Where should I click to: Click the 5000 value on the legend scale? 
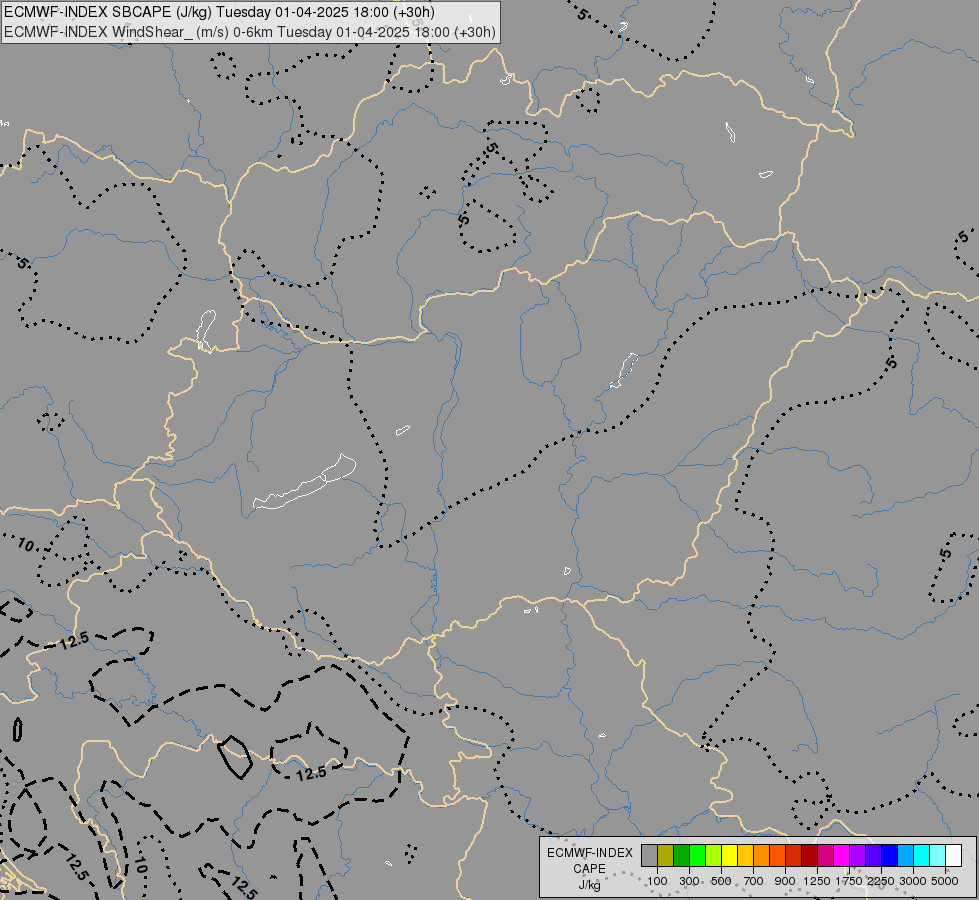tap(945, 881)
